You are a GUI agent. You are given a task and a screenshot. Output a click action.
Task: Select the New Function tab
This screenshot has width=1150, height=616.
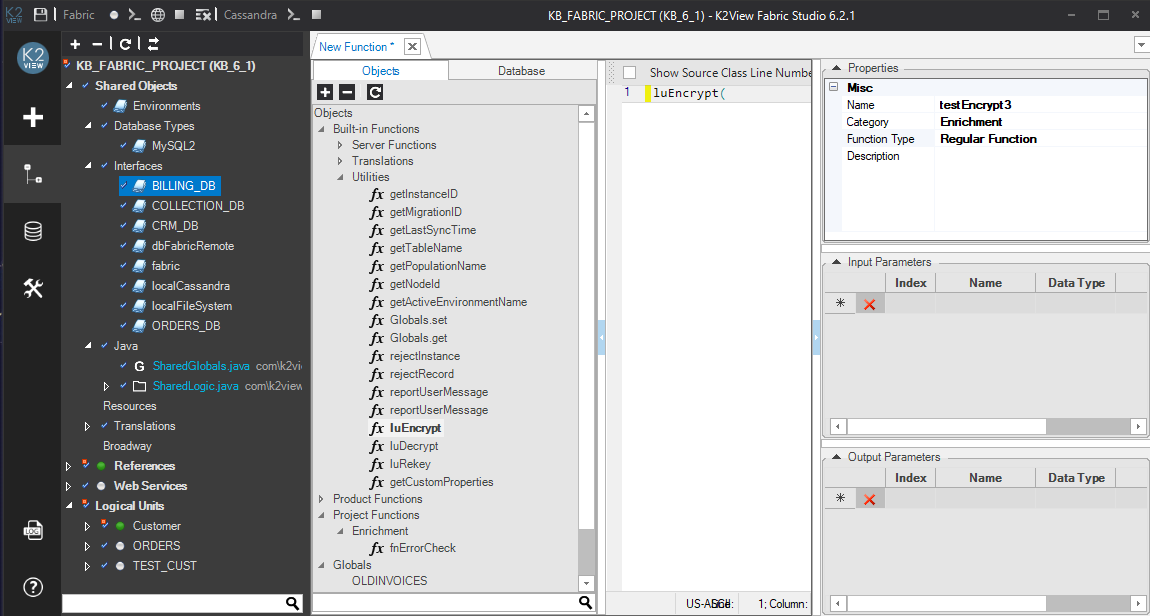point(356,46)
